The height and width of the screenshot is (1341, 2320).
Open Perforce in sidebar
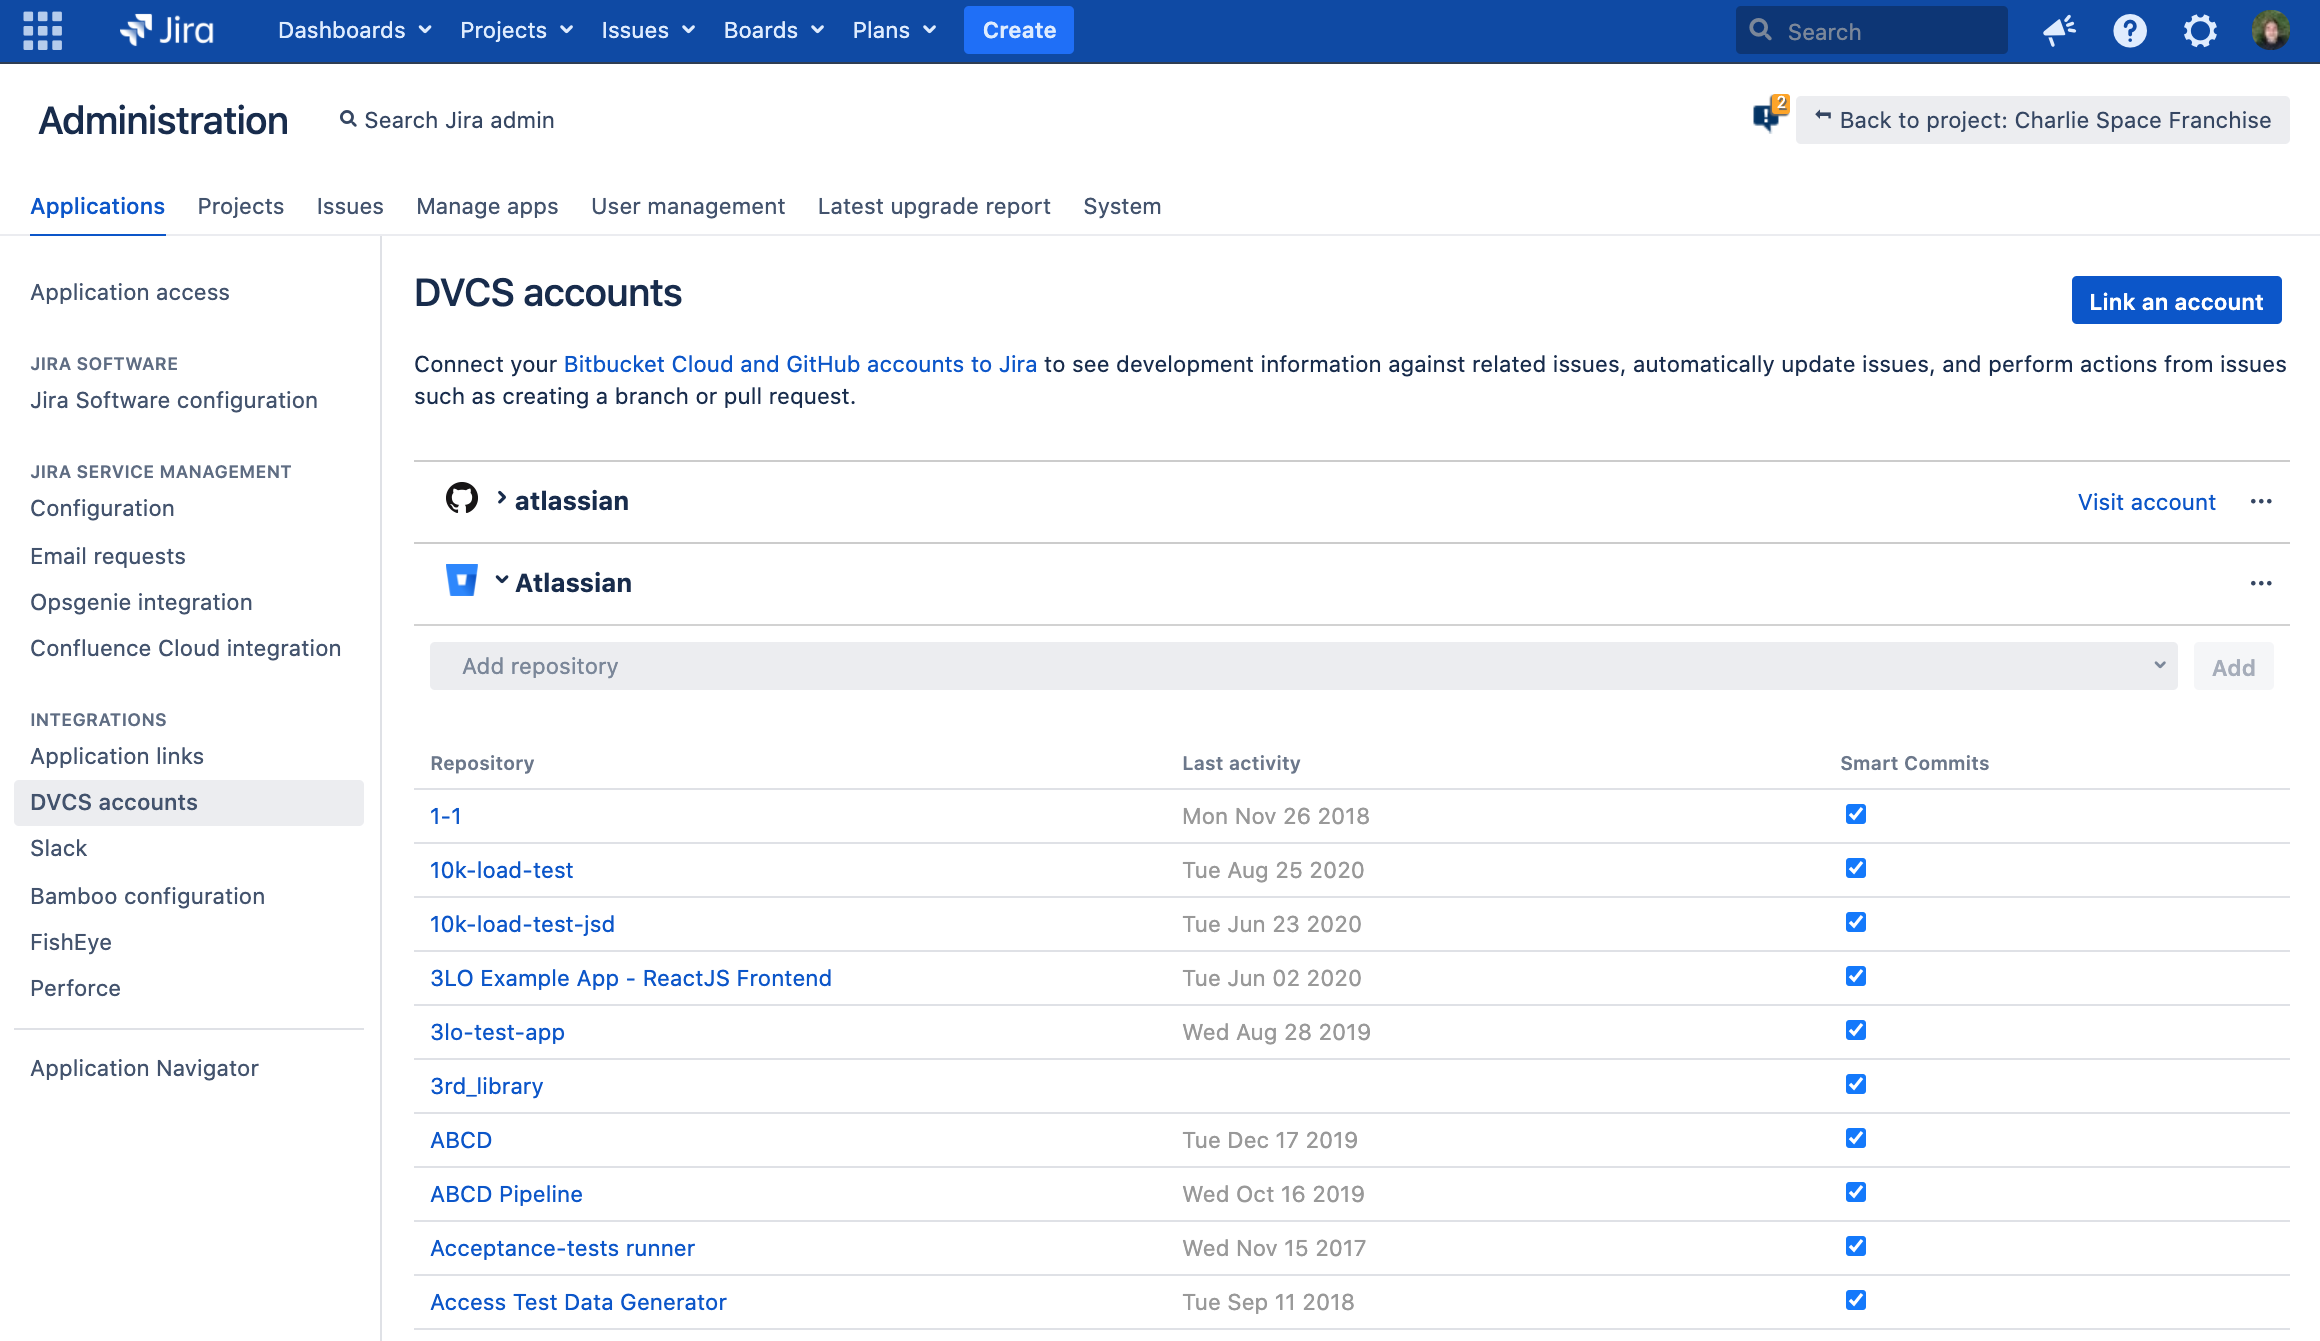click(75, 988)
